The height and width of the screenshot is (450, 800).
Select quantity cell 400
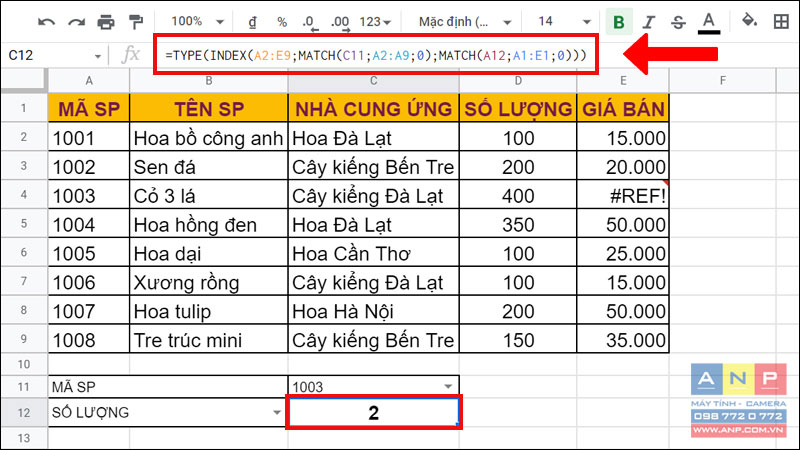(x=518, y=195)
